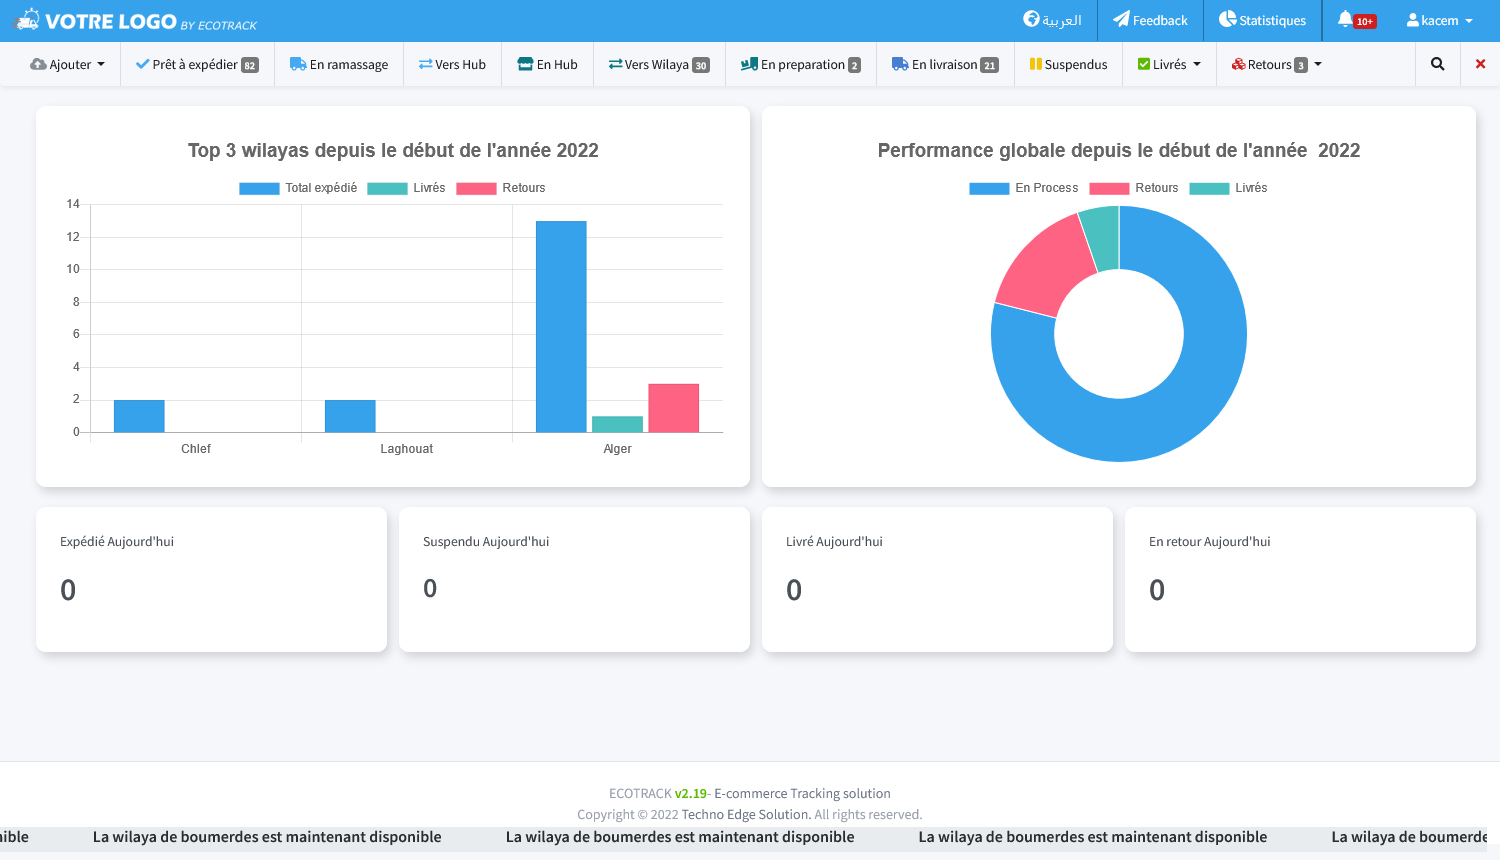Screen dimensions: 1500x860
Task: Click the Suspendus pause icon
Action: [x=1035, y=64]
